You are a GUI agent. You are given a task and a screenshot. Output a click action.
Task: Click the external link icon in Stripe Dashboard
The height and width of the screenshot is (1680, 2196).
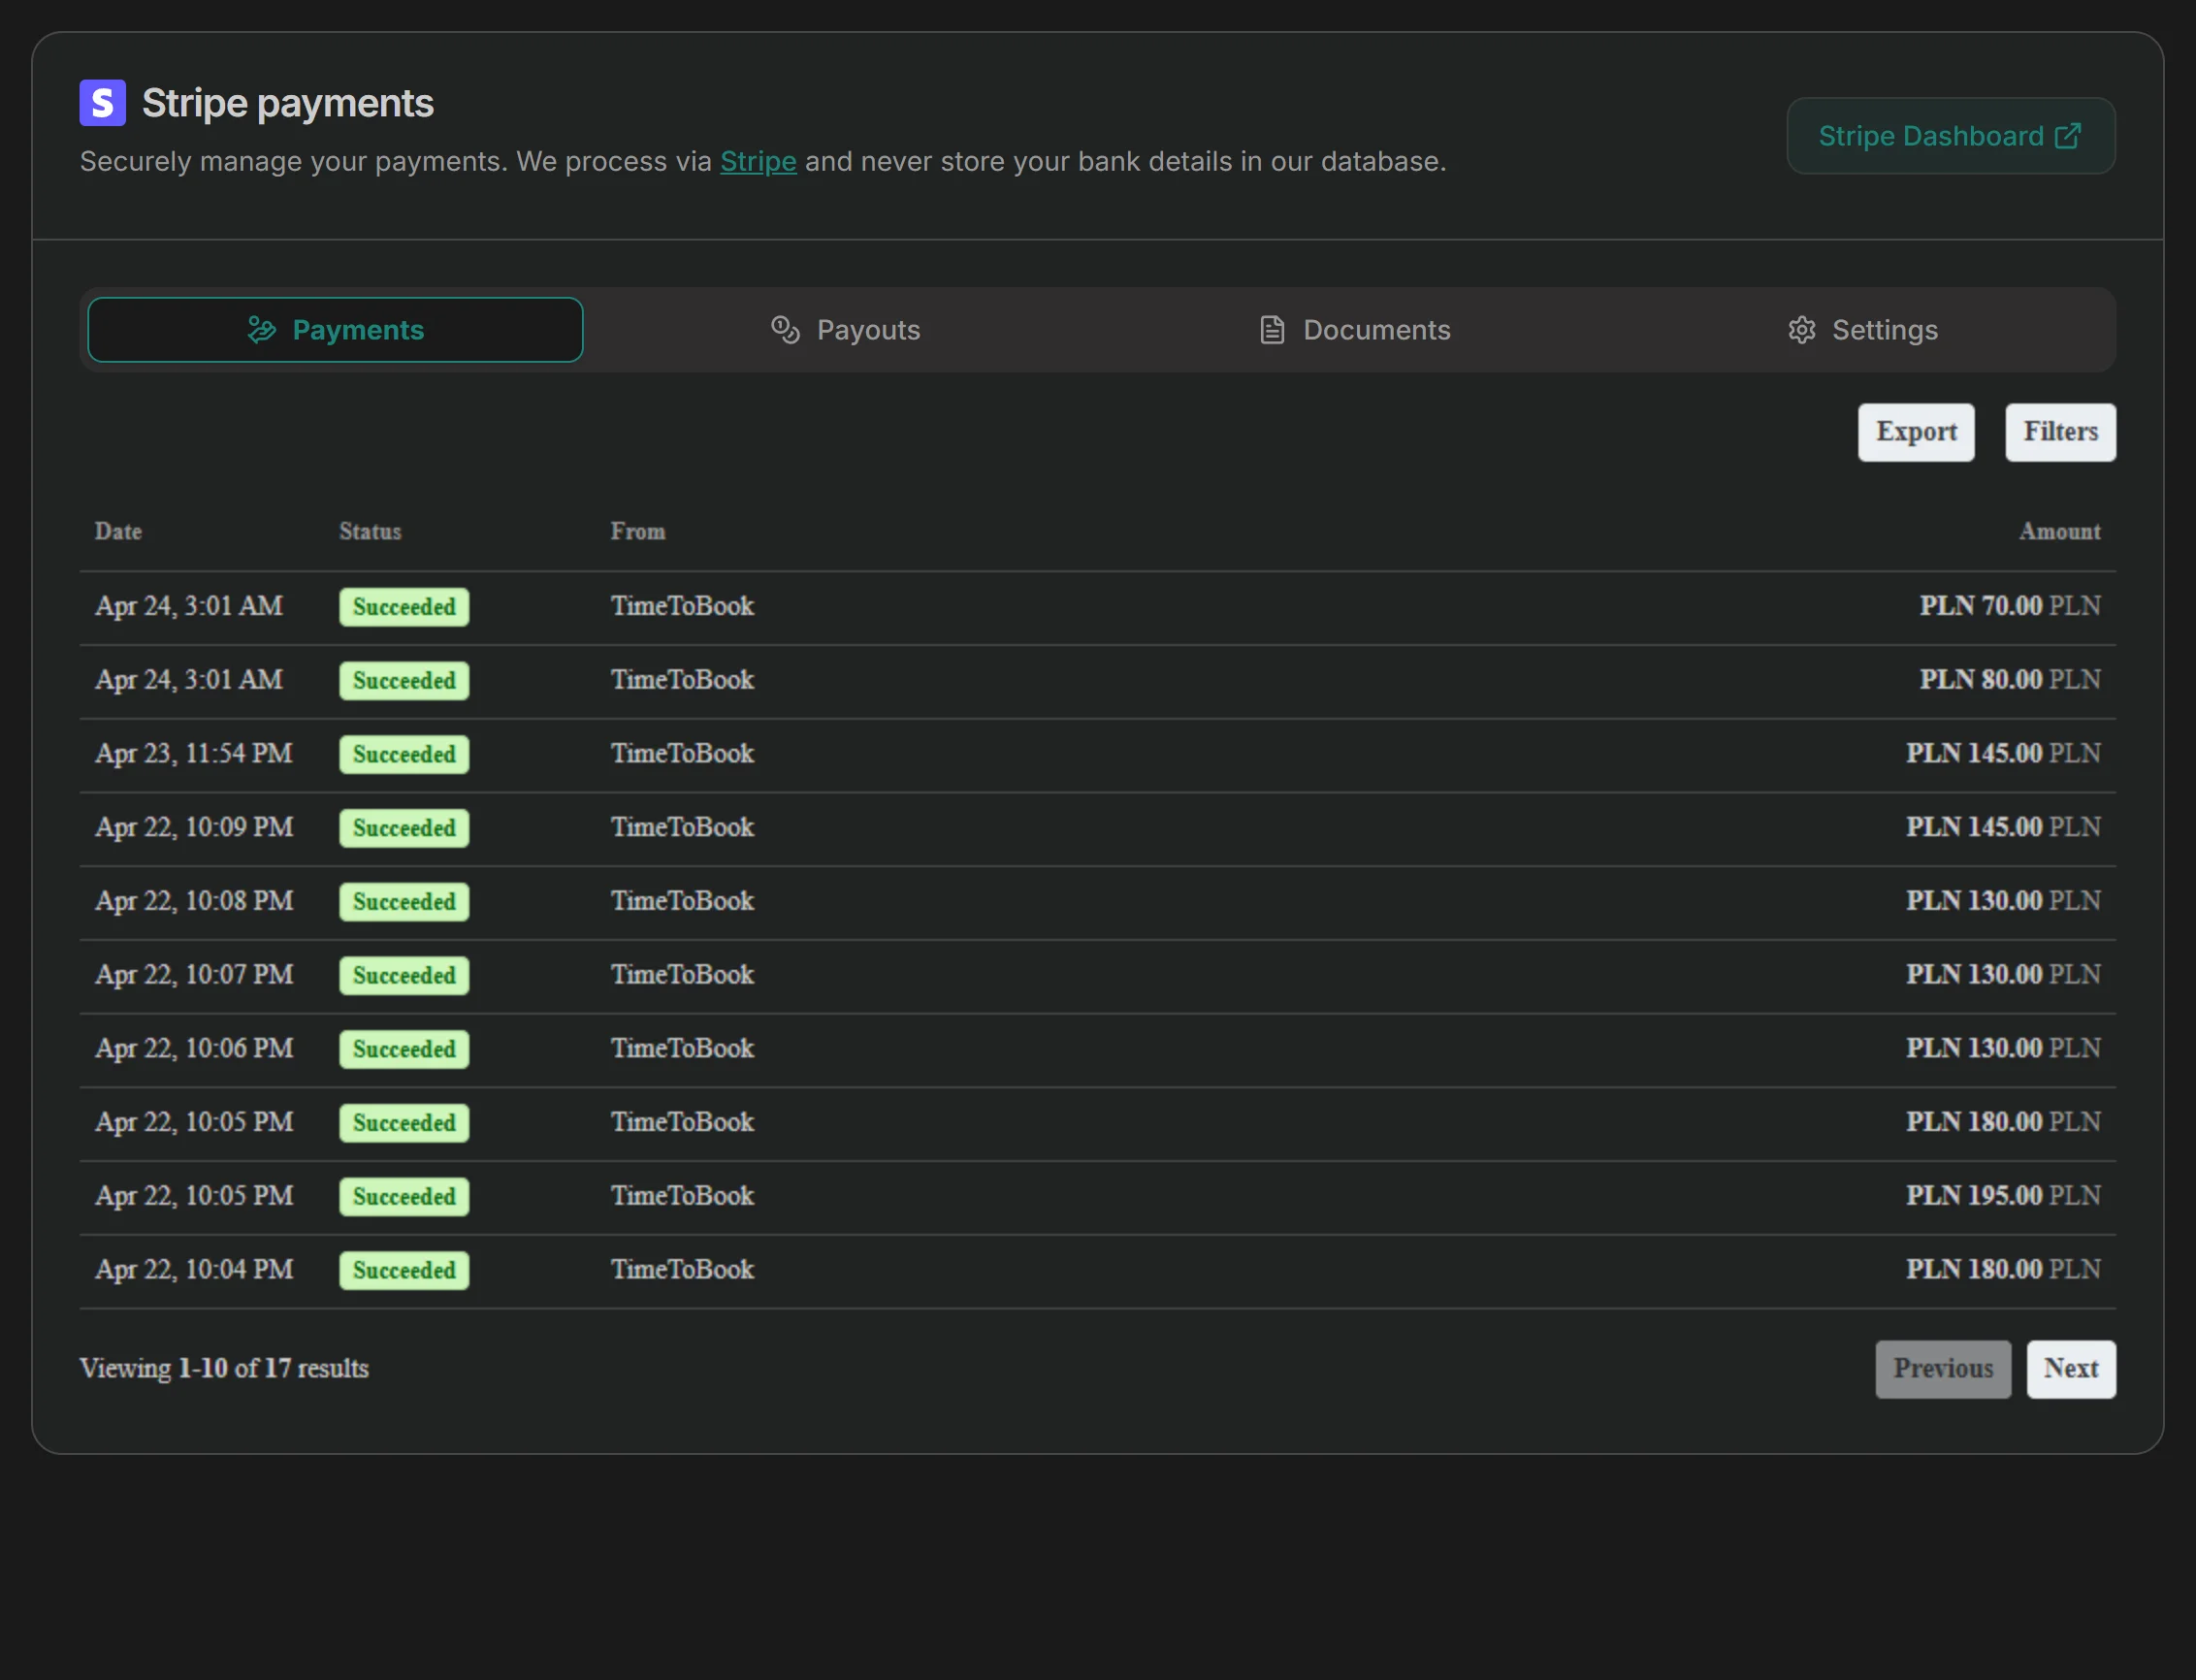pos(2068,136)
